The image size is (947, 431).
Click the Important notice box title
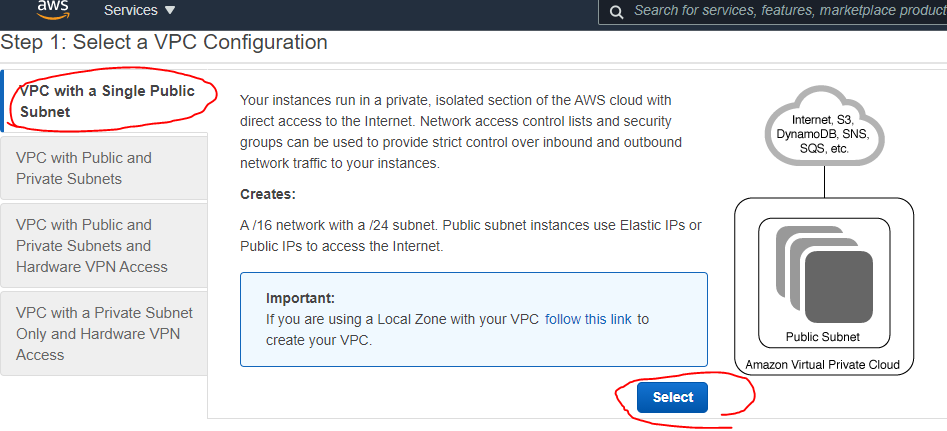click(300, 298)
